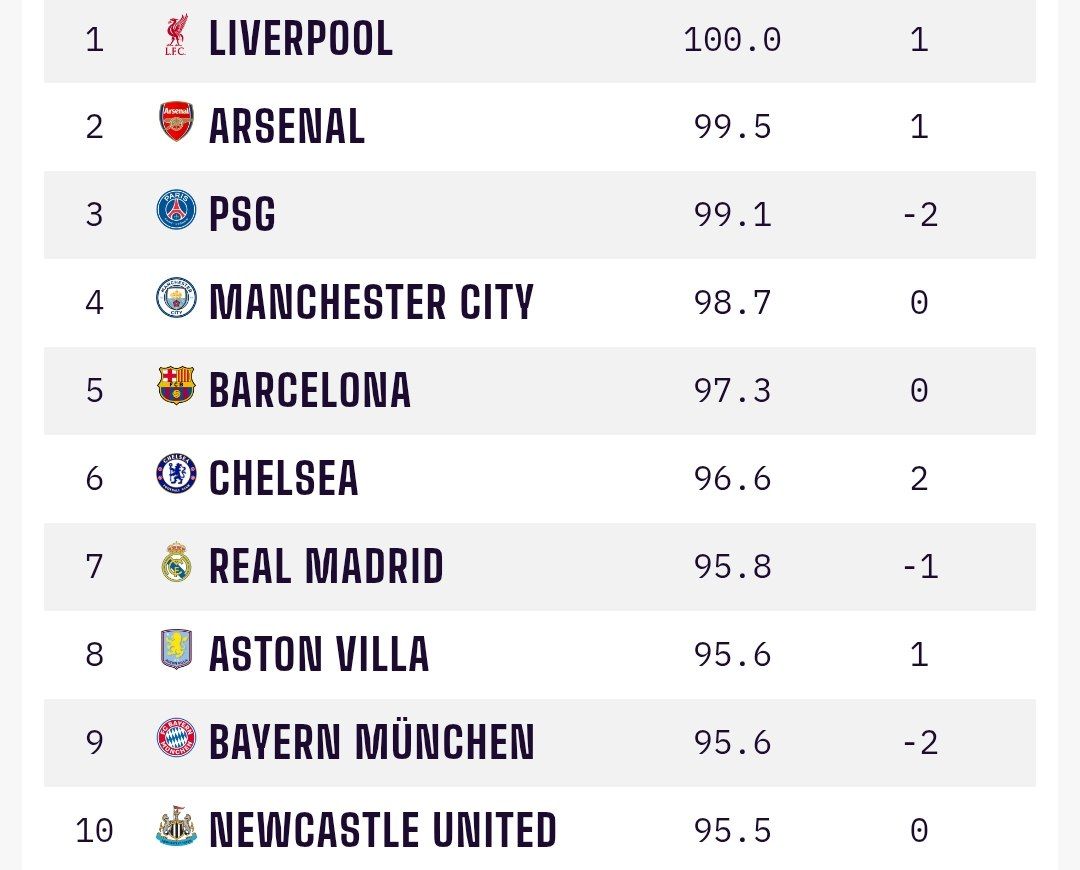Click the Bayern München crest
1080x870 pixels.
point(176,739)
